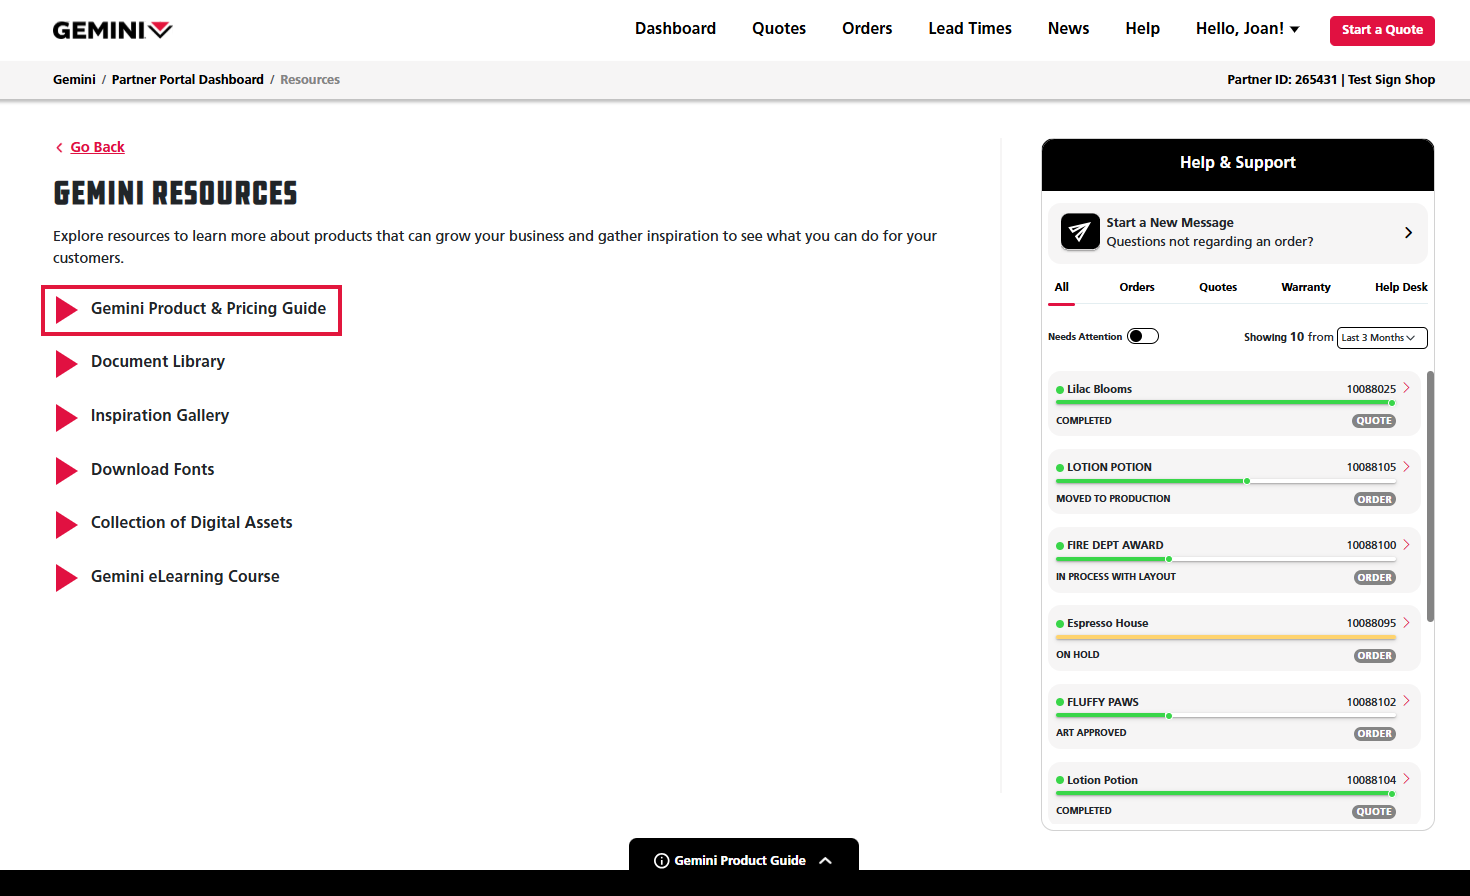
Task: Expand the Gemini Product Guide bottom panel chevron
Action: click(x=825, y=861)
